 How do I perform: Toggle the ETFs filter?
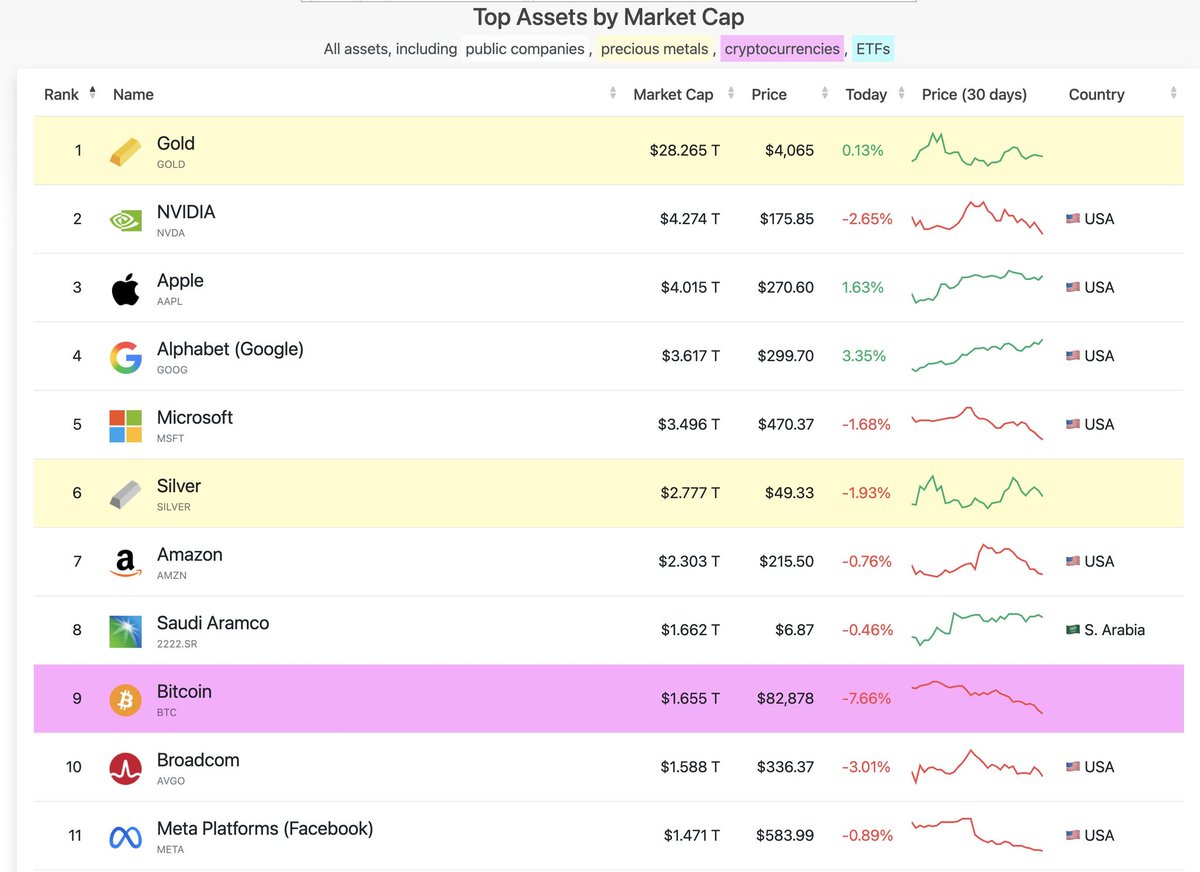click(872, 49)
